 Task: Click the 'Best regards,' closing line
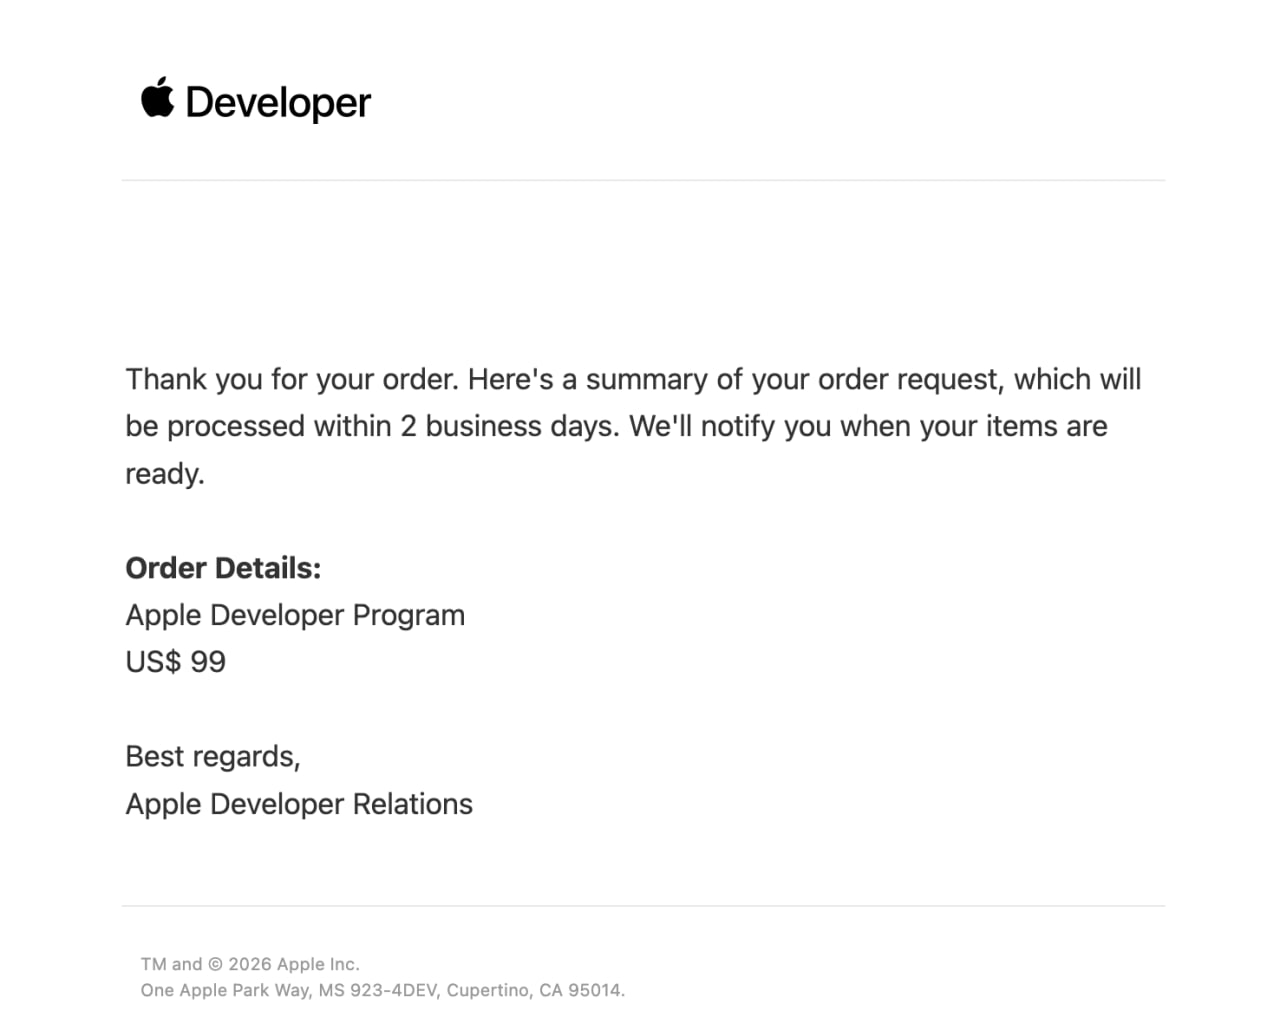[x=213, y=757]
